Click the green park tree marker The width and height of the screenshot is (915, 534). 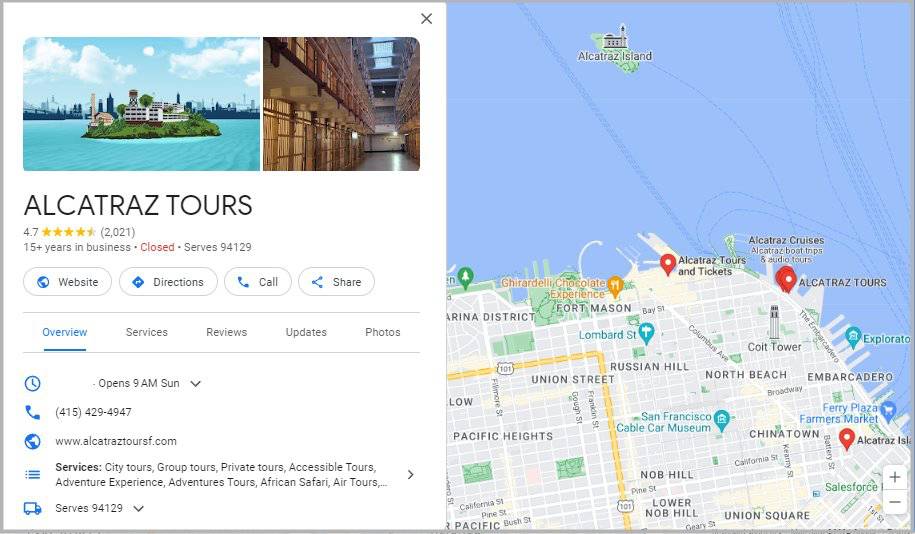coord(465,278)
